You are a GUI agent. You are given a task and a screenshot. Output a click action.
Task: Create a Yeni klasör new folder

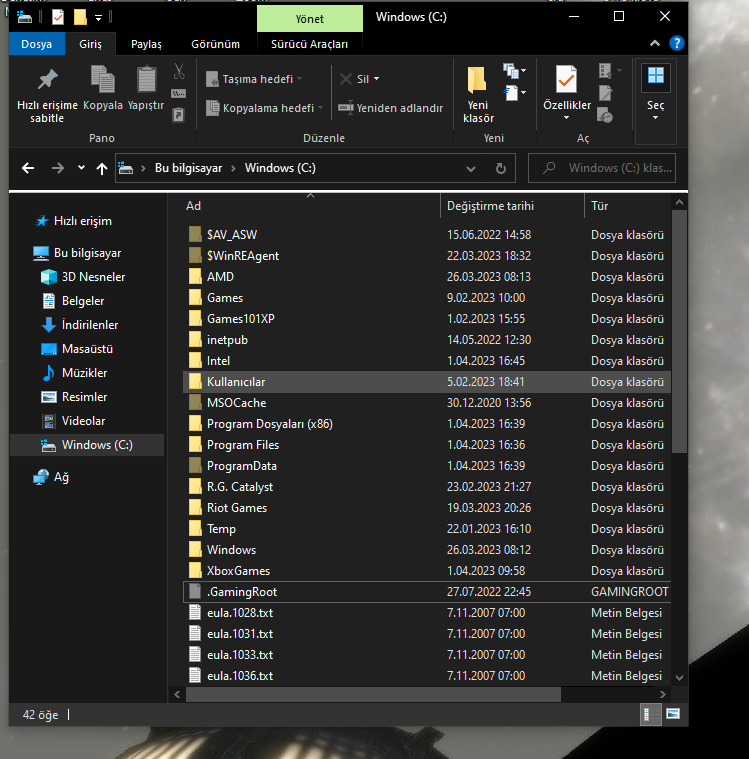(478, 95)
